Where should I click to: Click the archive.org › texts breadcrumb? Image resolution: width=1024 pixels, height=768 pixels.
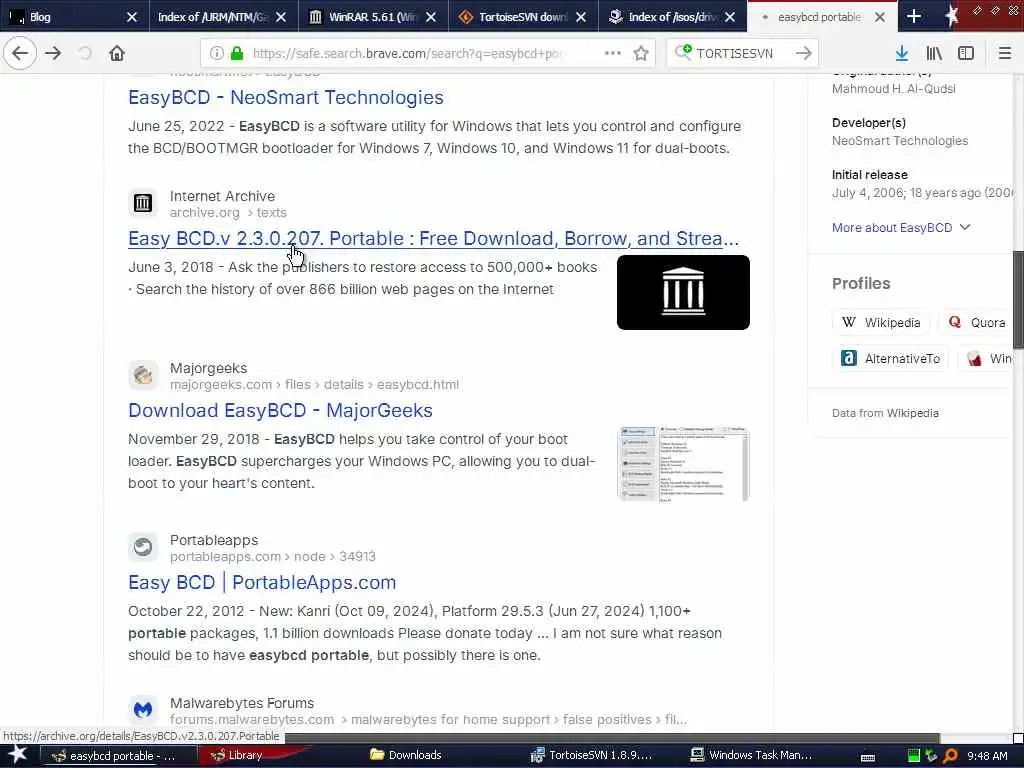pos(228,212)
